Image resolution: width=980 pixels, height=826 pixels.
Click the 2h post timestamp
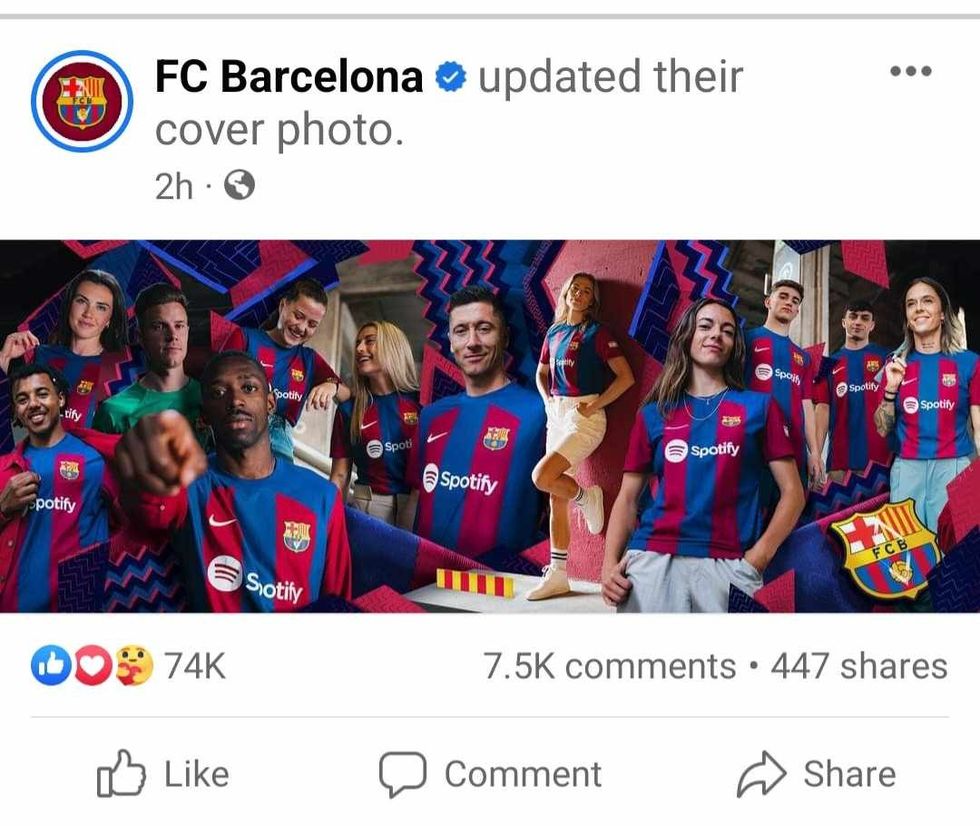pyautogui.click(x=173, y=186)
